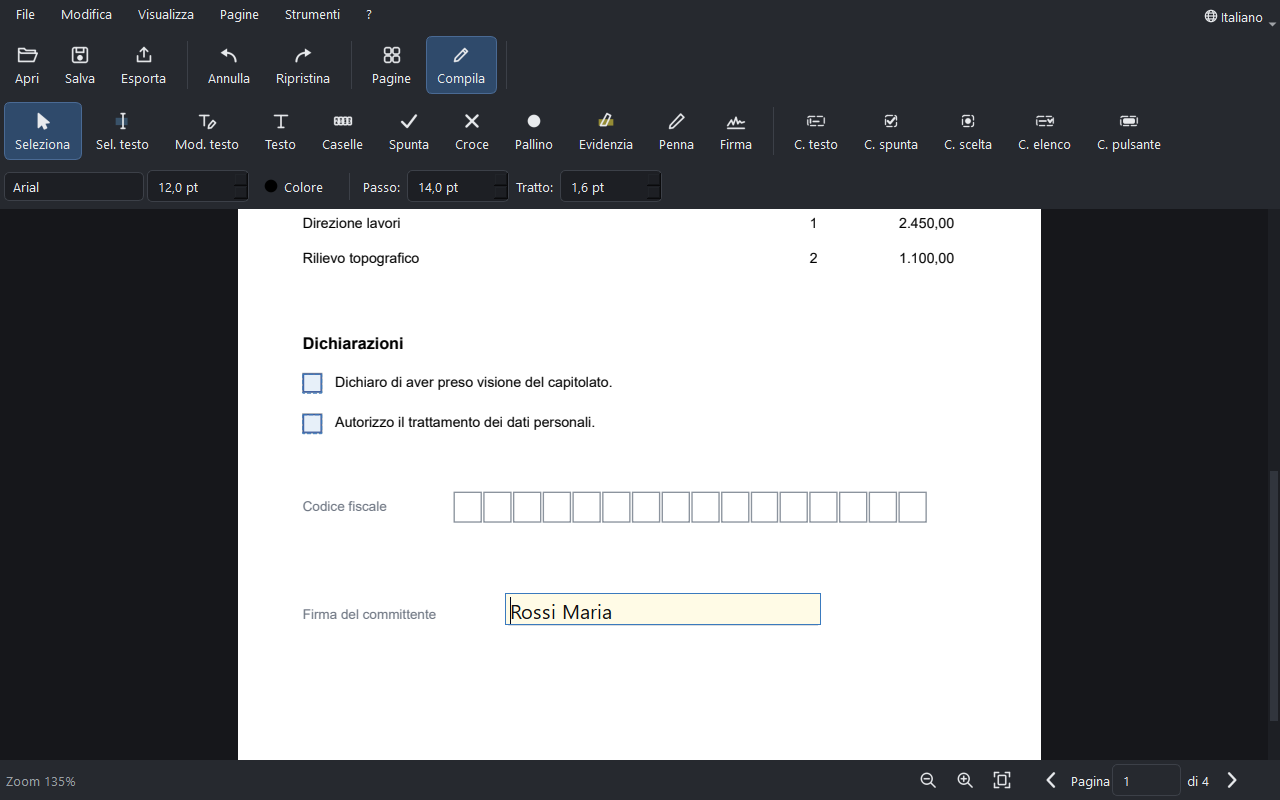
Task: Click the Pagina number field
Action: tap(1146, 781)
